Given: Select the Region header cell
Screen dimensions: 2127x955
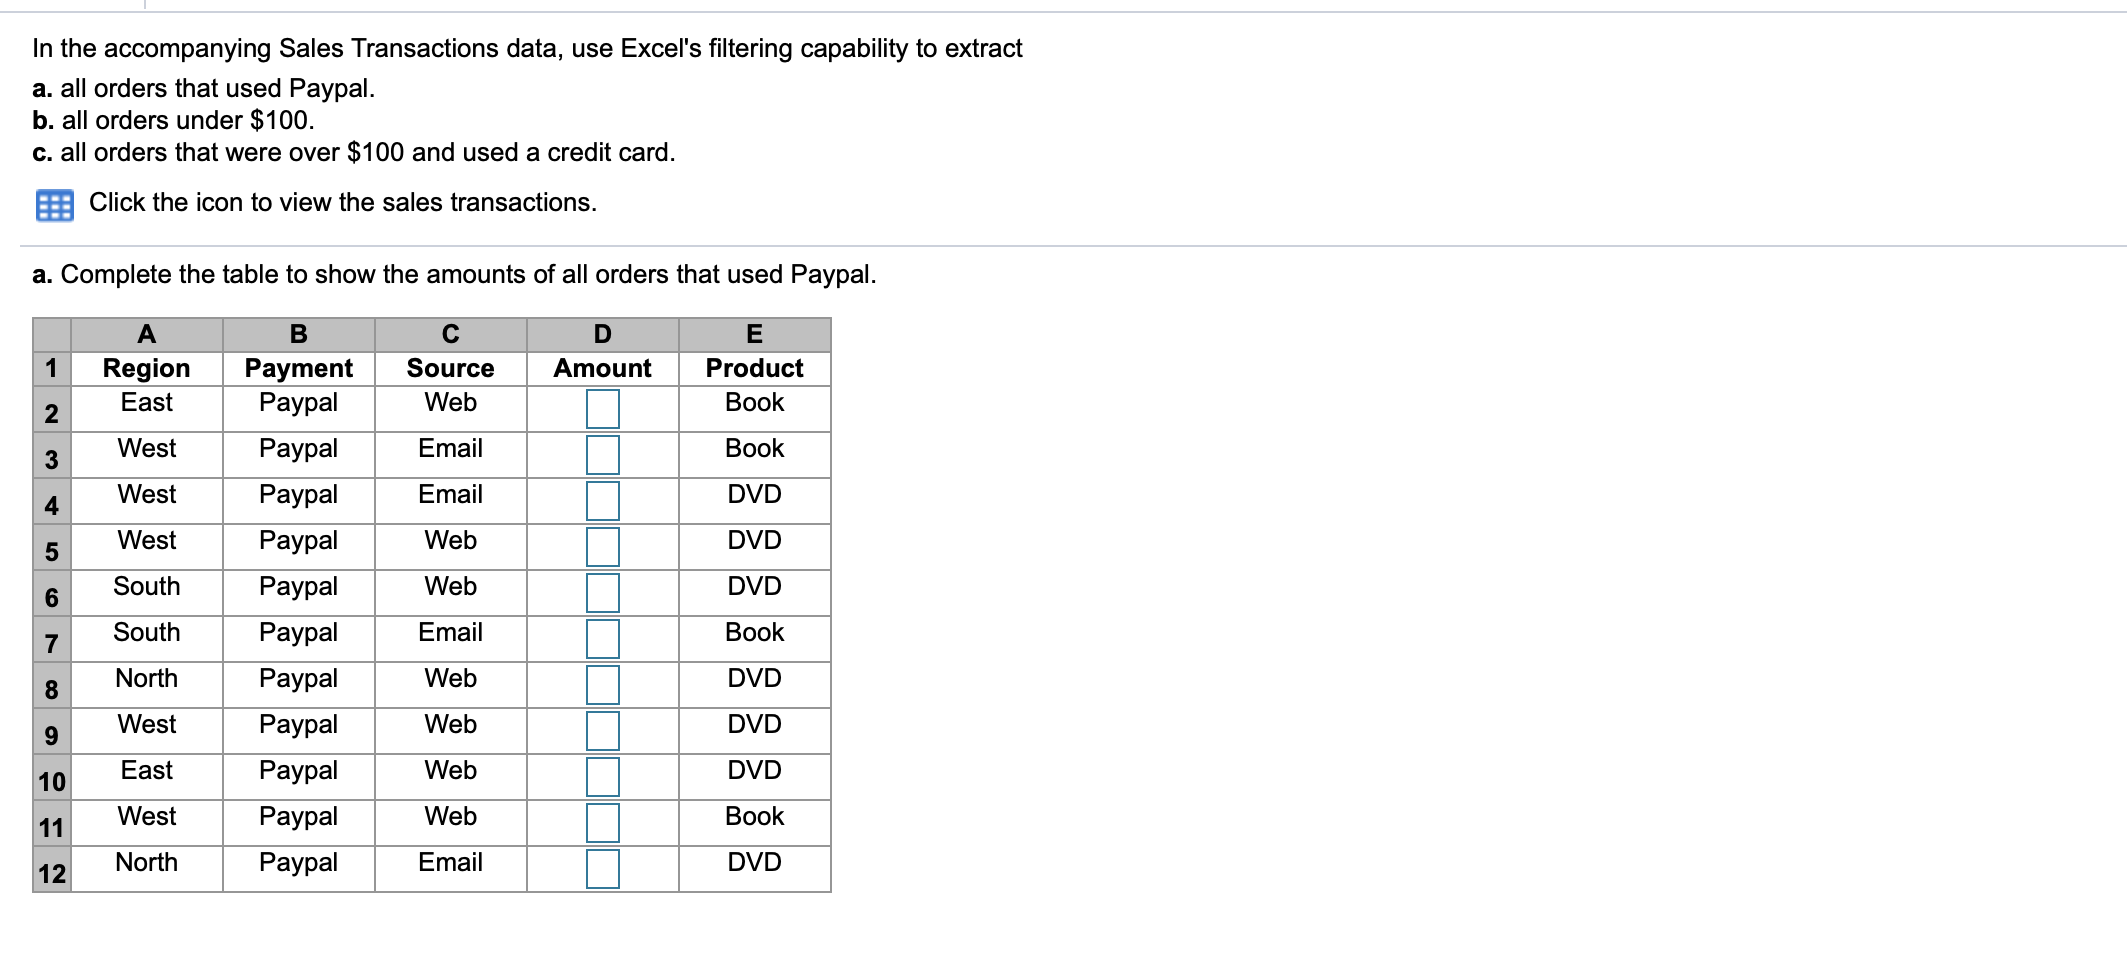Looking at the screenshot, I should click(146, 368).
